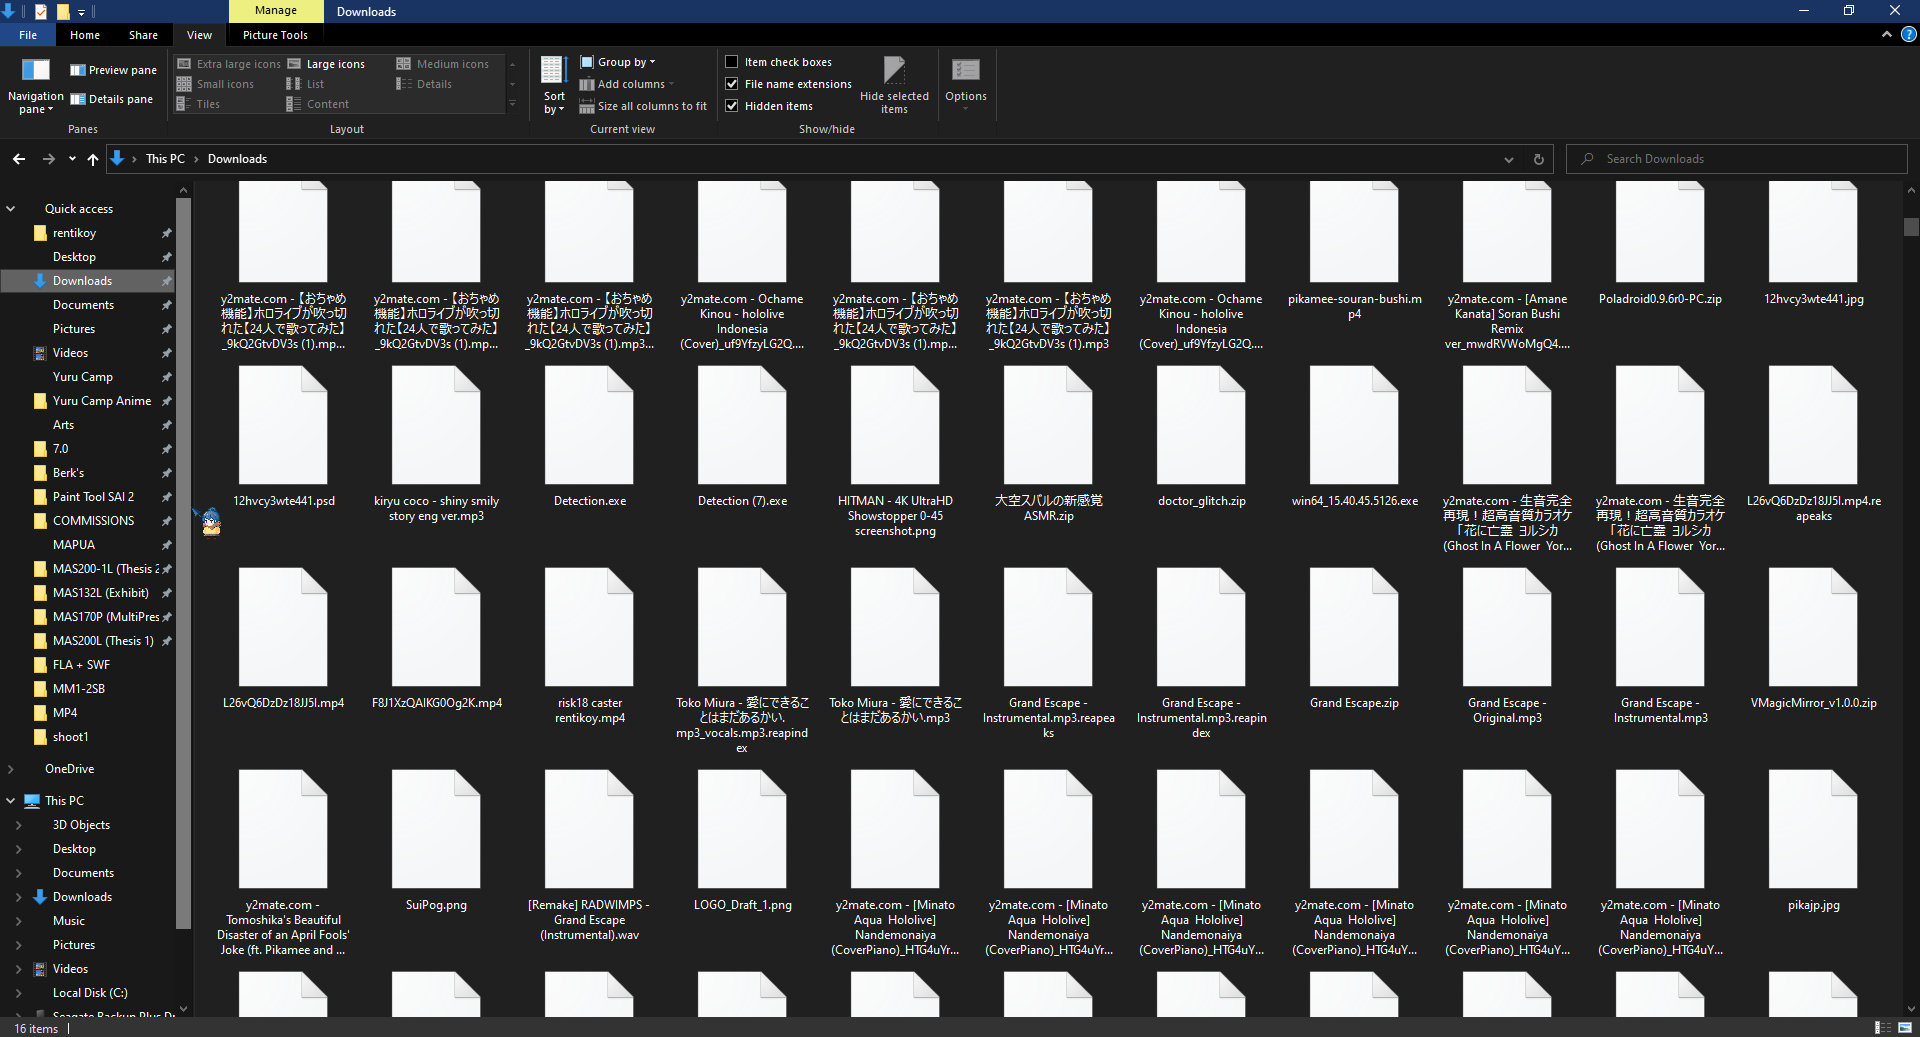Toggle the Navigation pane

(x=35, y=88)
